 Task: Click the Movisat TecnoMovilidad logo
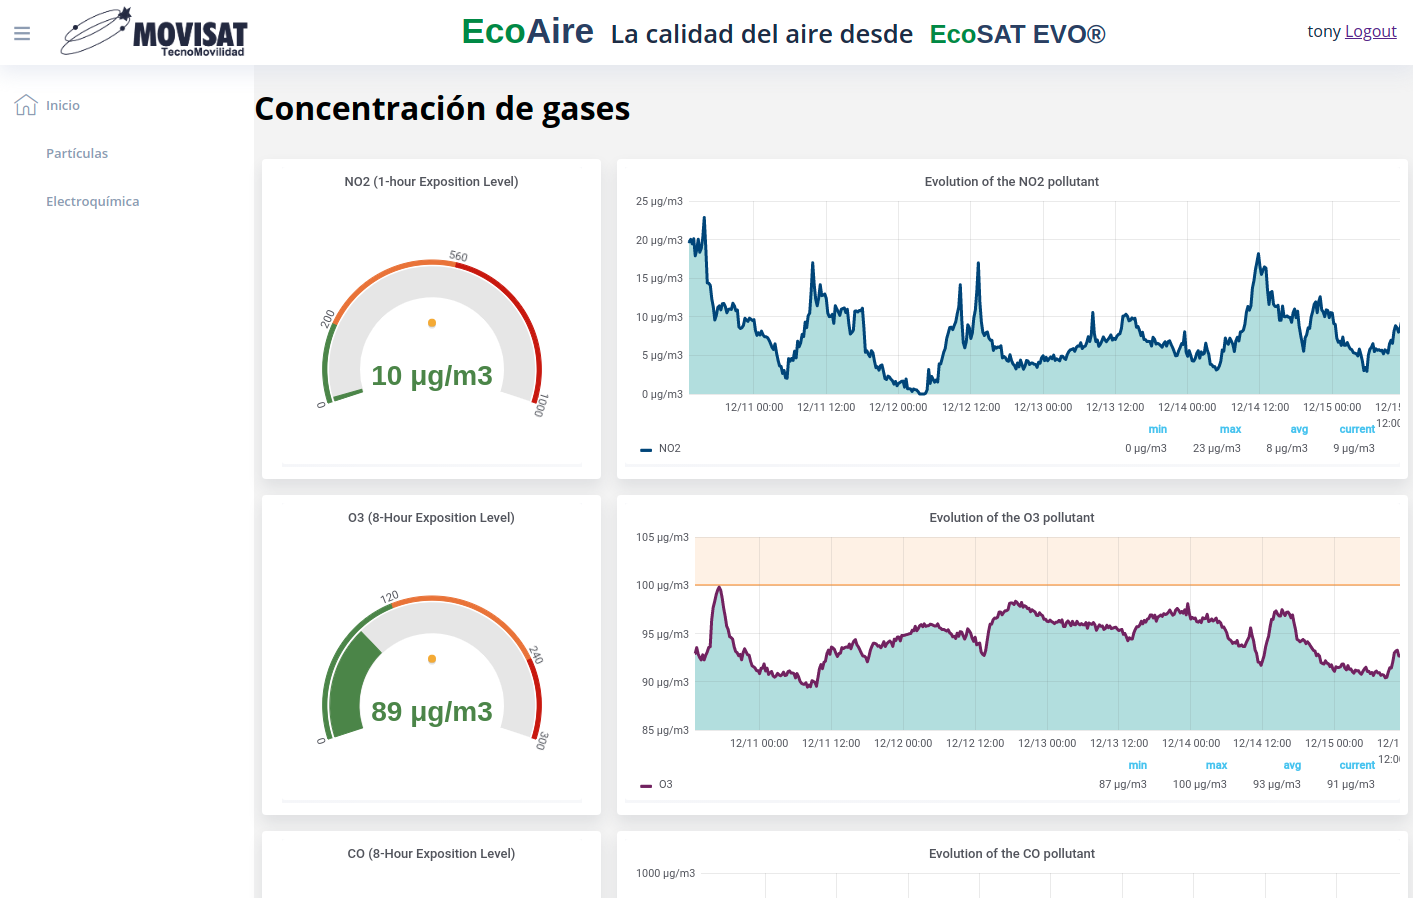pos(154,33)
